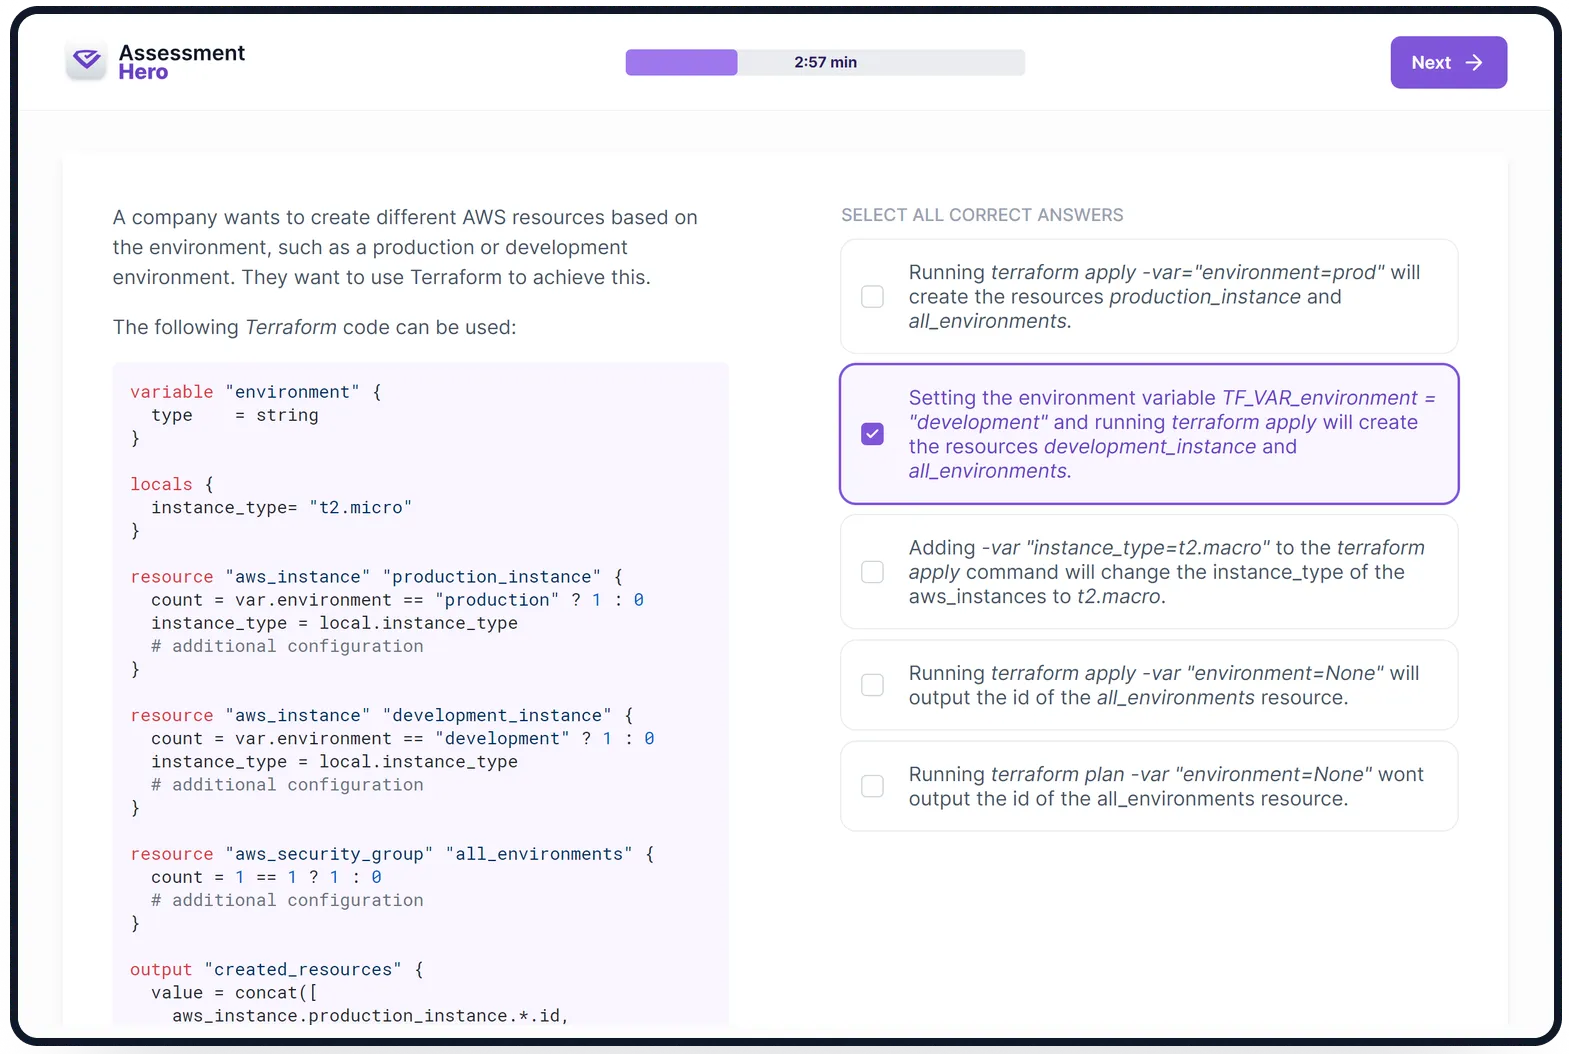
Task: Click the 'value = concat([' code line
Action: (x=235, y=992)
